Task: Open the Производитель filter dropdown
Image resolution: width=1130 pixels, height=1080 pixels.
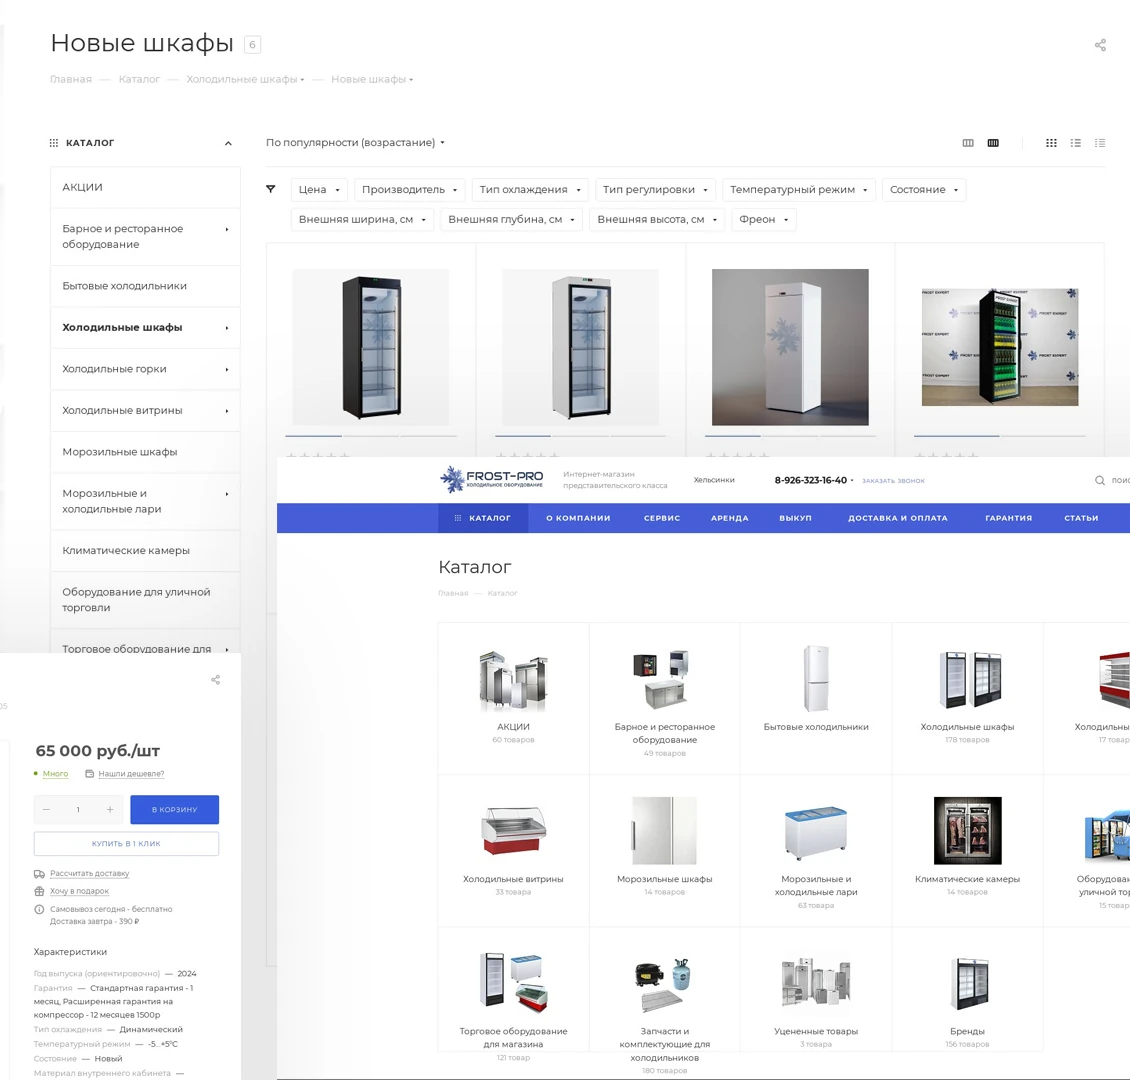Action: click(409, 189)
